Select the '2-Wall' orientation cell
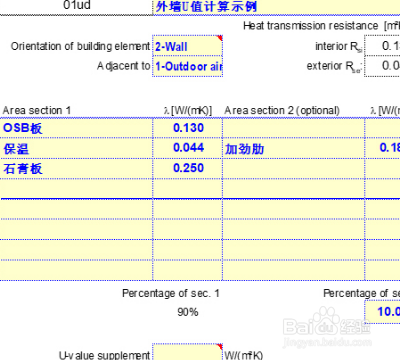The height and width of the screenshot is (360, 400). (x=188, y=46)
